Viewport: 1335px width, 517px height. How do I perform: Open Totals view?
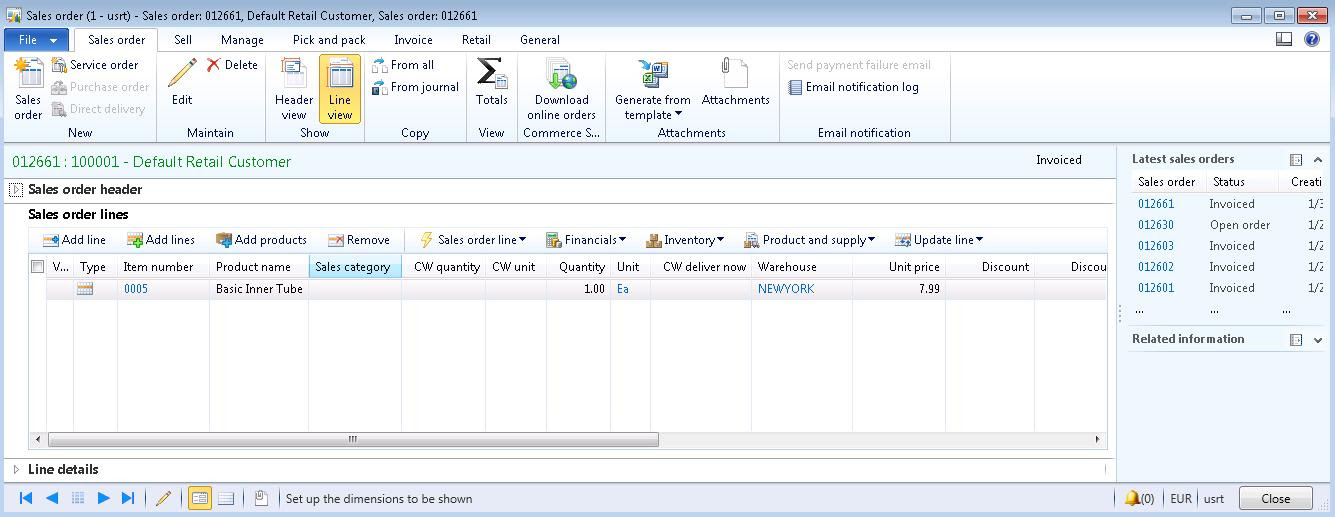coord(491,82)
